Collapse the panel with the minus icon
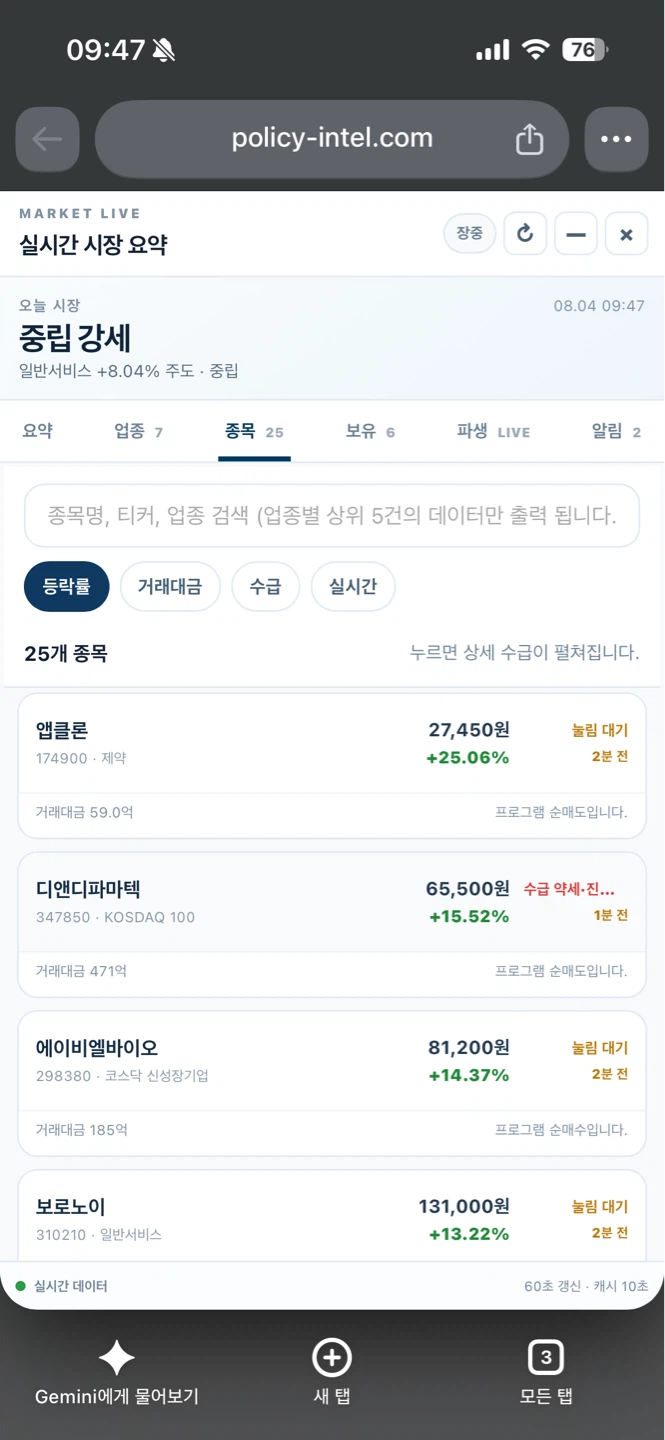The width and height of the screenshot is (665, 1440). coord(576,234)
